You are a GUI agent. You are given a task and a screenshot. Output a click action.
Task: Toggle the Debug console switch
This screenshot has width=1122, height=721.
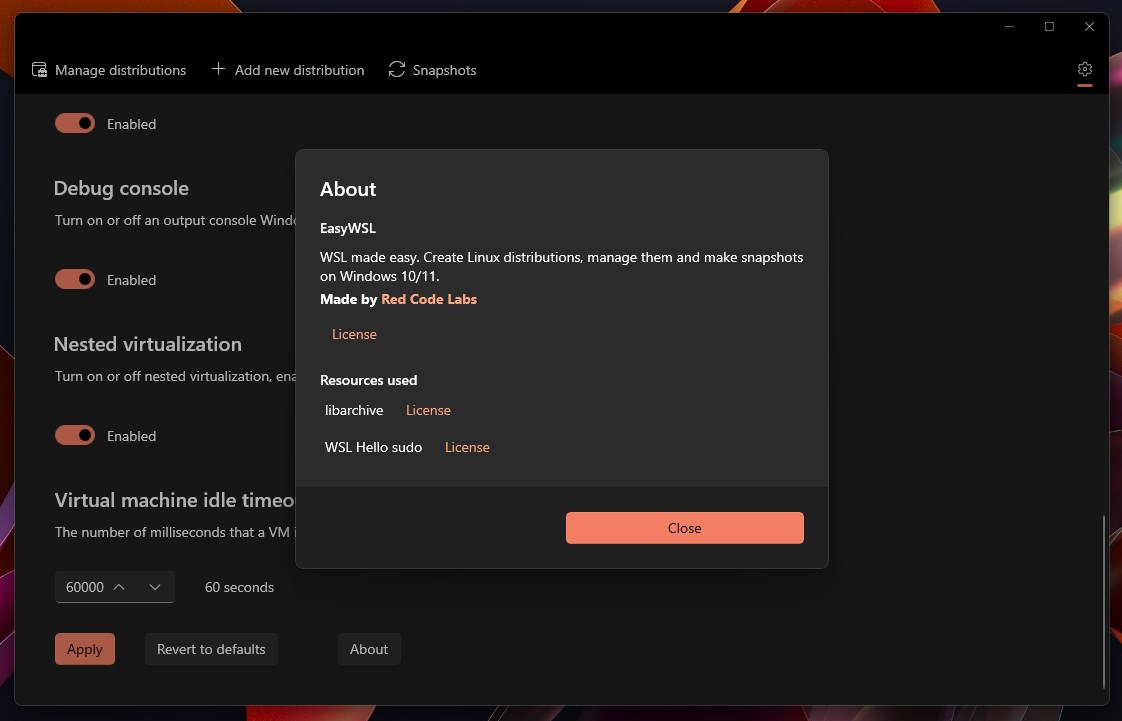click(75, 279)
